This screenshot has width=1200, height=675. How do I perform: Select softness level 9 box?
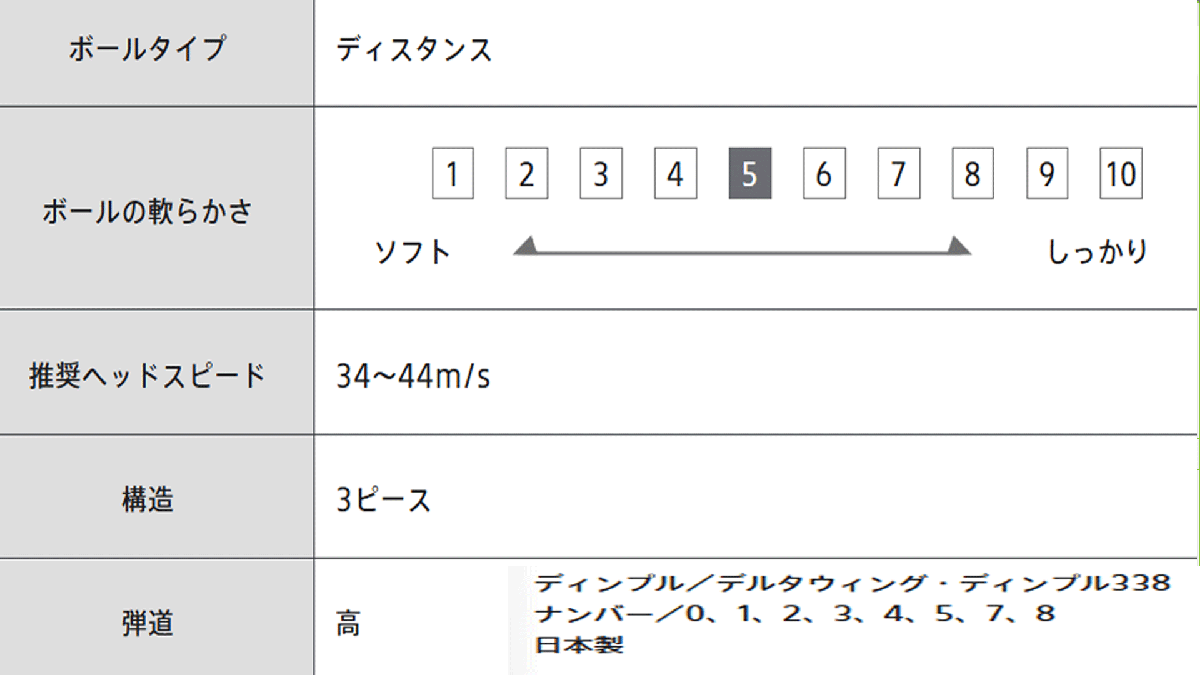pos(1047,175)
